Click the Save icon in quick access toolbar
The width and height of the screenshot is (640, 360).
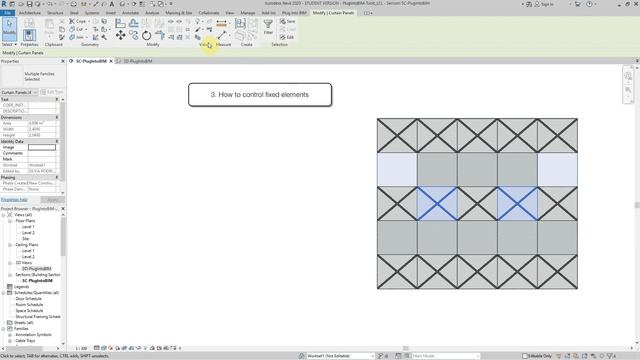tap(29, 4)
